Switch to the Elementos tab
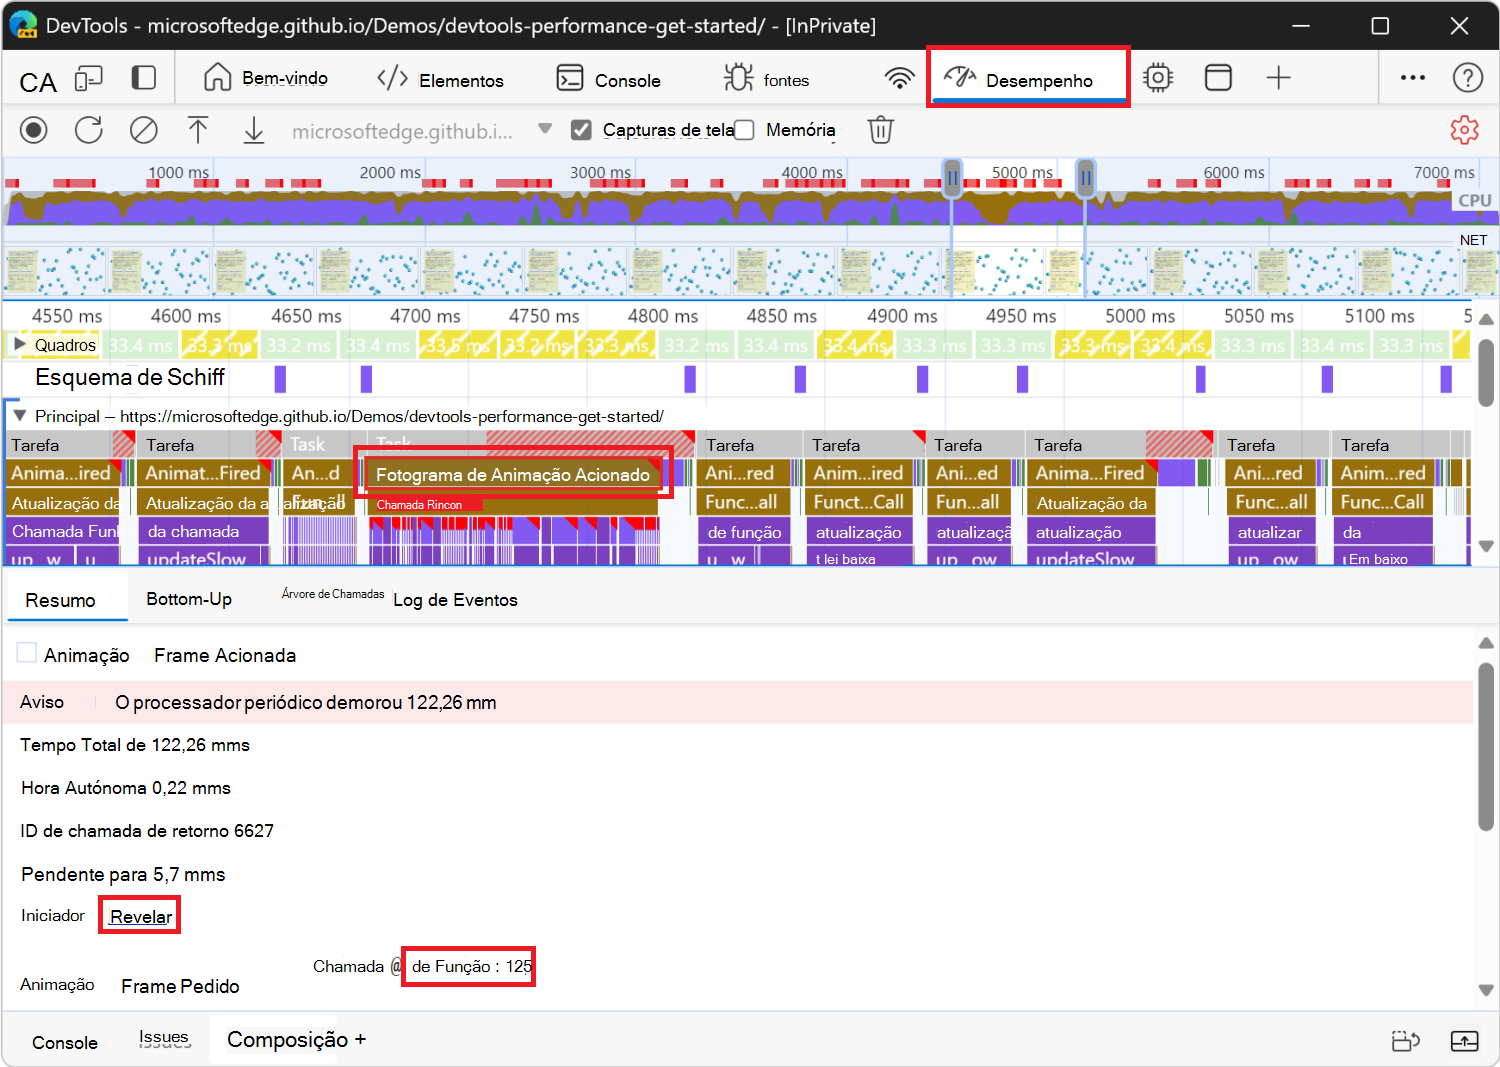 pyautogui.click(x=440, y=79)
